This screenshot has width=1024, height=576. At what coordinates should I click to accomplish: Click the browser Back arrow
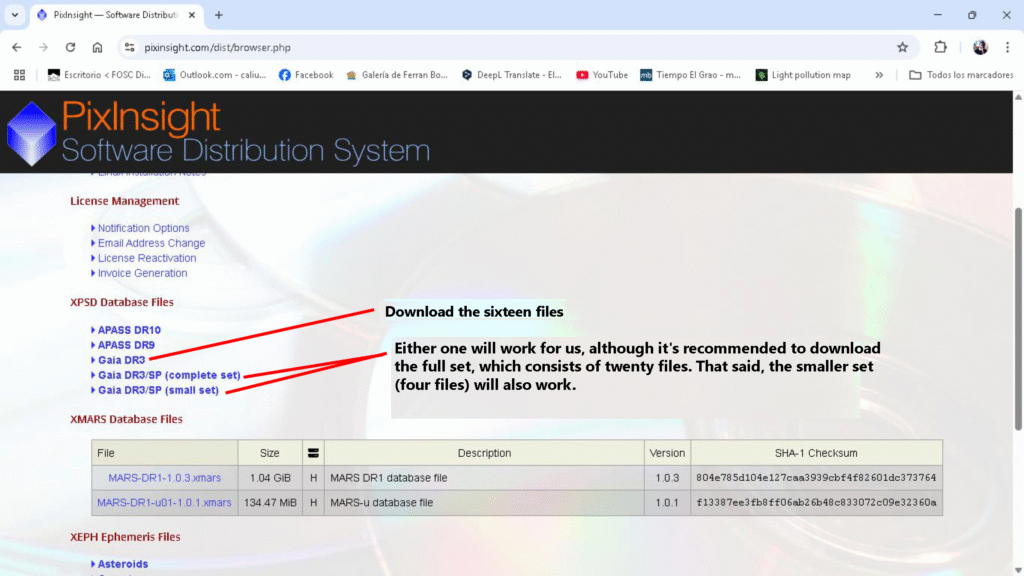pyautogui.click(x=17, y=47)
